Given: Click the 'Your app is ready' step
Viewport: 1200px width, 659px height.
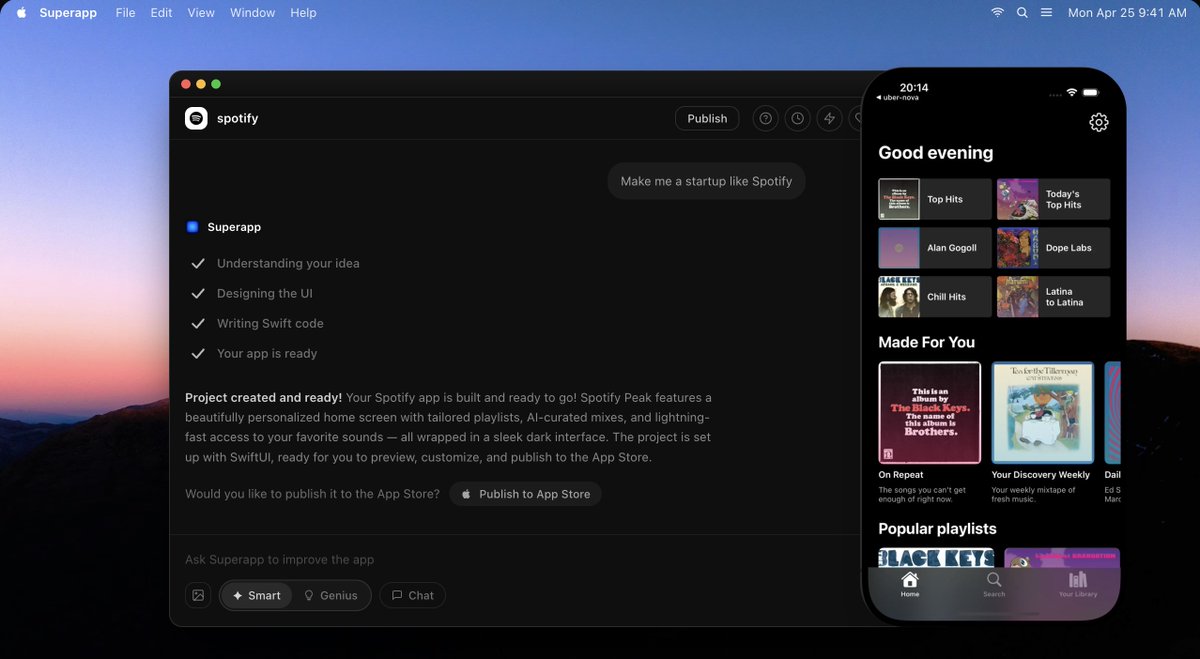Looking at the screenshot, I should 267,353.
